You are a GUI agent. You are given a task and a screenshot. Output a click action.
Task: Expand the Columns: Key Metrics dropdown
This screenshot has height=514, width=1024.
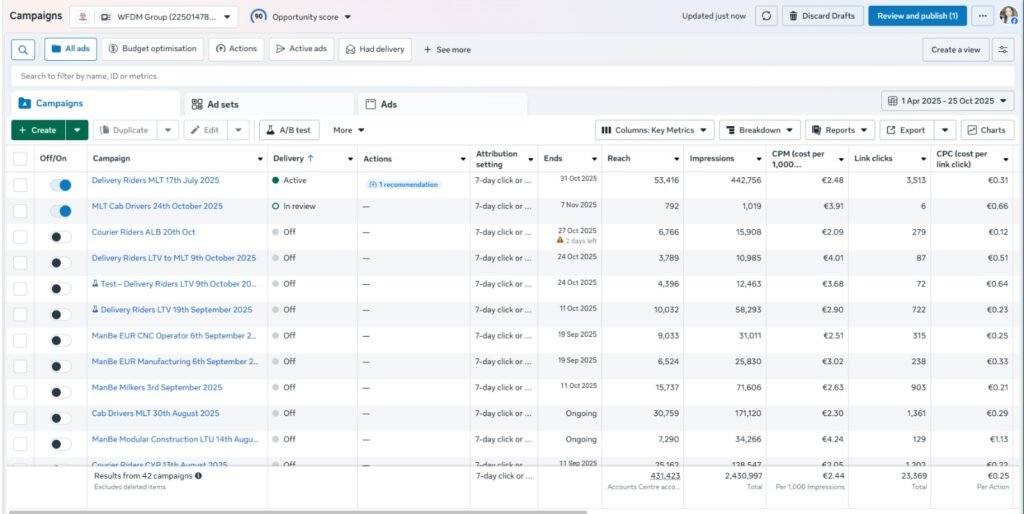[655, 130]
